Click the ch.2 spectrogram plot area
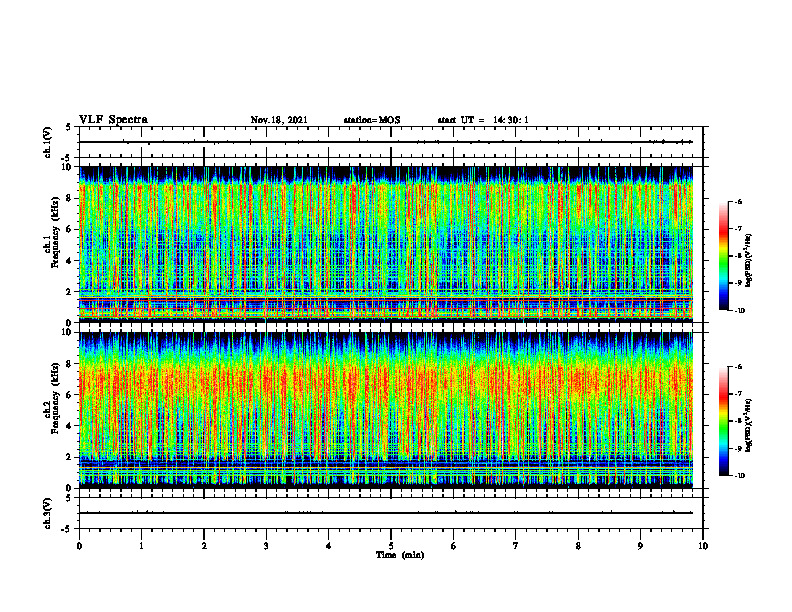The width and height of the screenshot is (792, 612). pyautogui.click(x=386, y=410)
